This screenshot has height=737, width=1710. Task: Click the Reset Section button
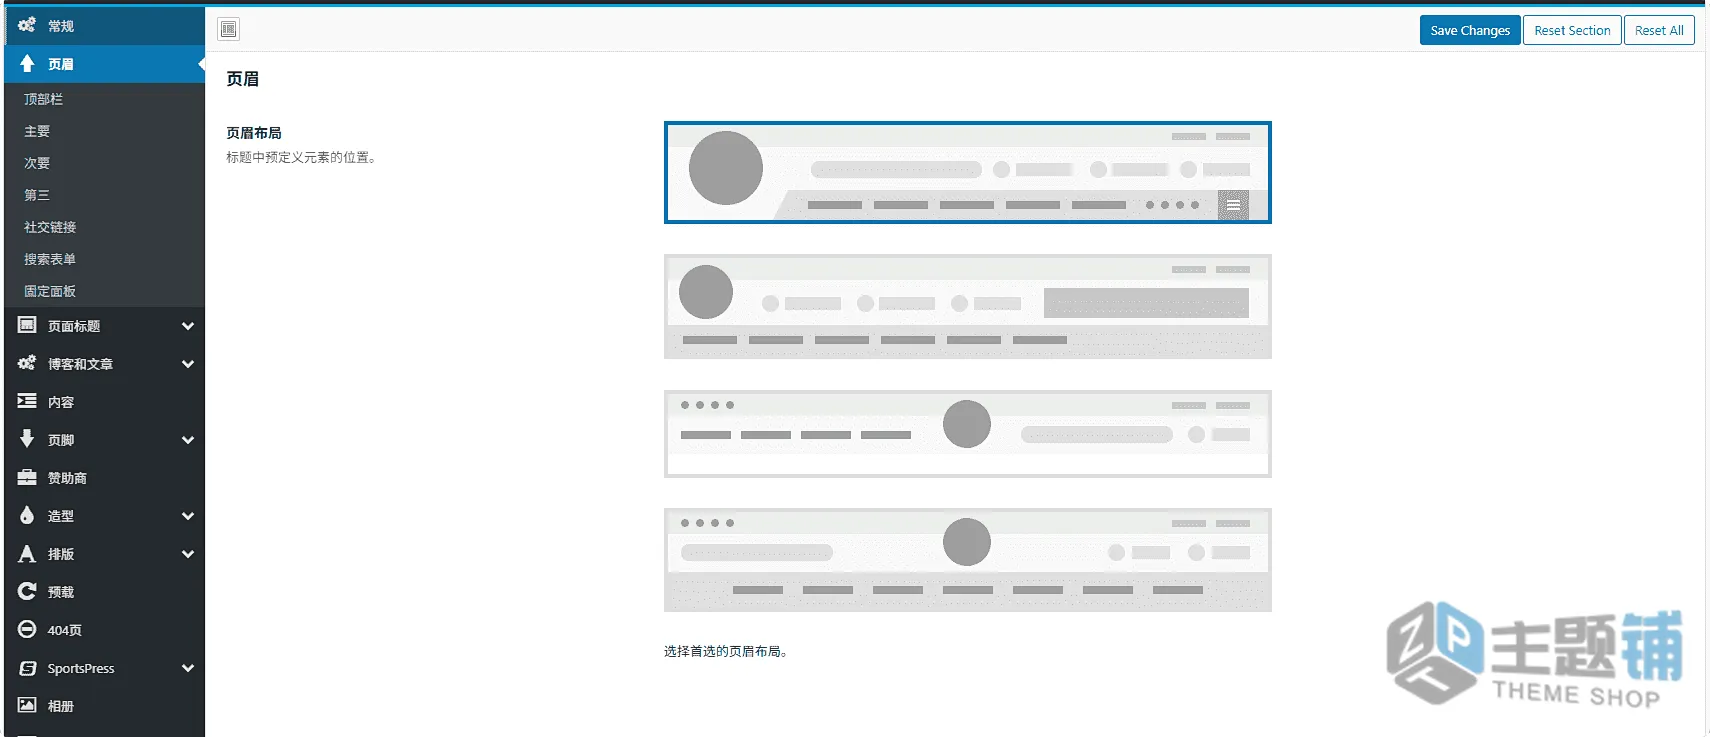(1572, 30)
